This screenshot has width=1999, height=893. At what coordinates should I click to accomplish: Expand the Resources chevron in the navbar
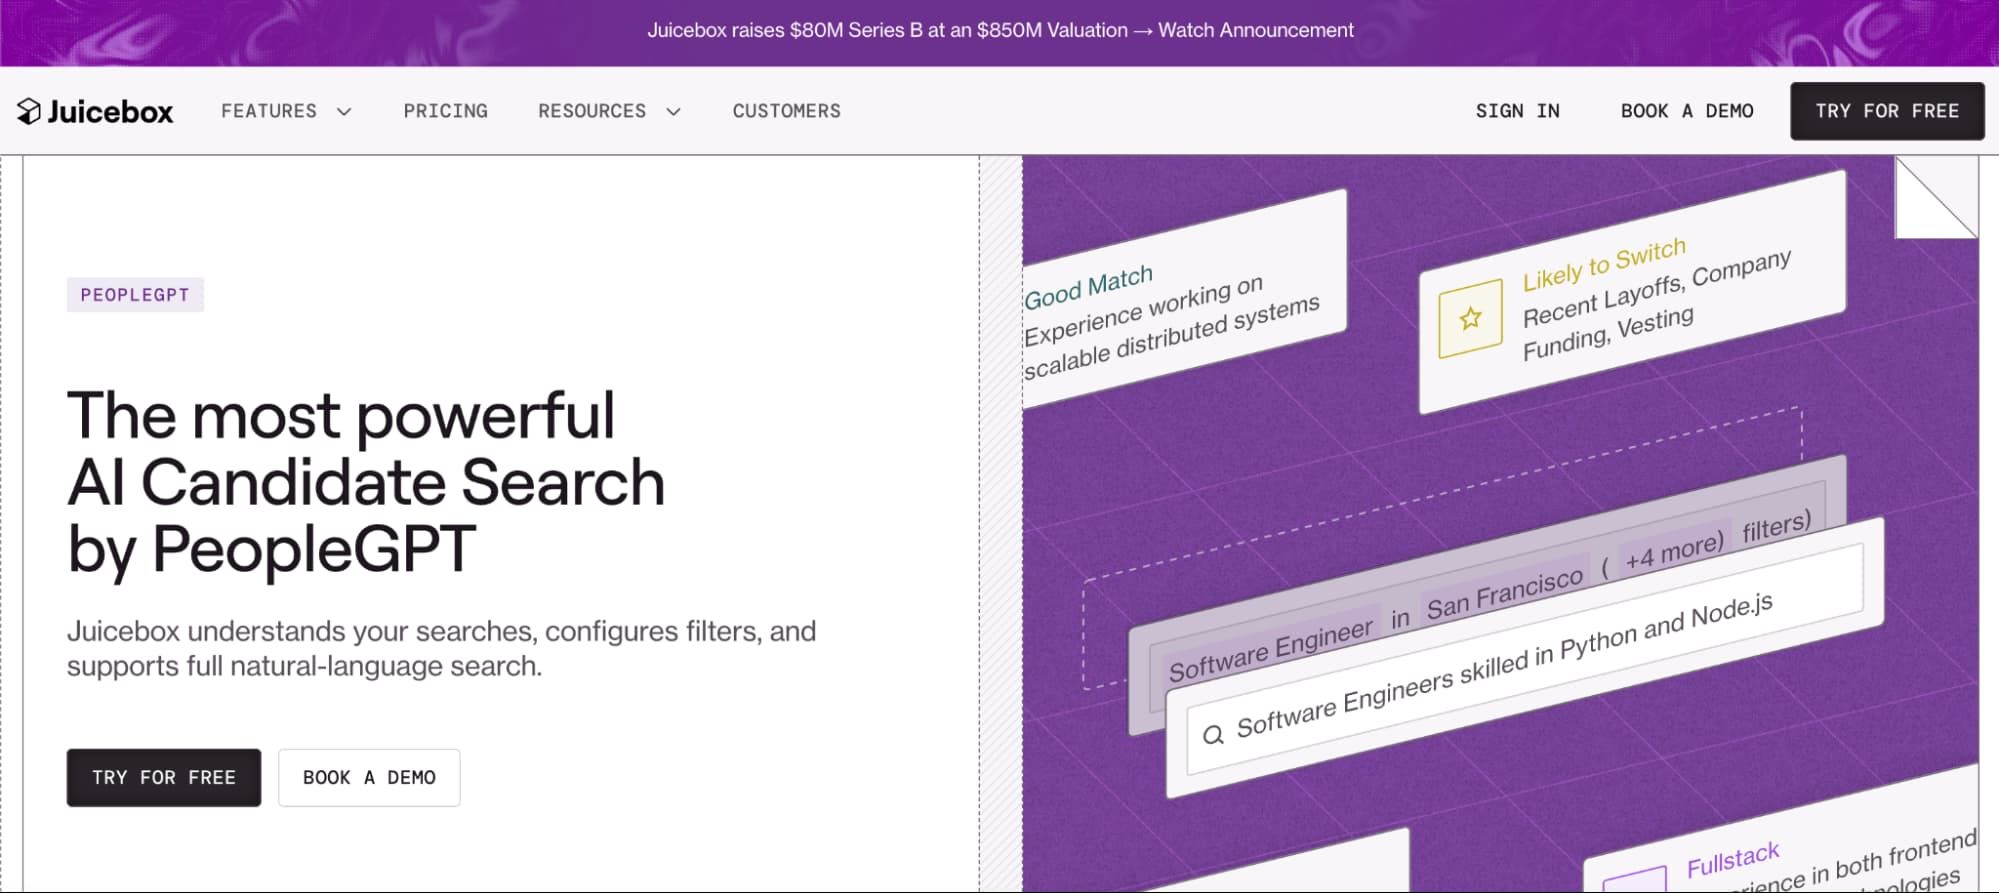click(673, 112)
